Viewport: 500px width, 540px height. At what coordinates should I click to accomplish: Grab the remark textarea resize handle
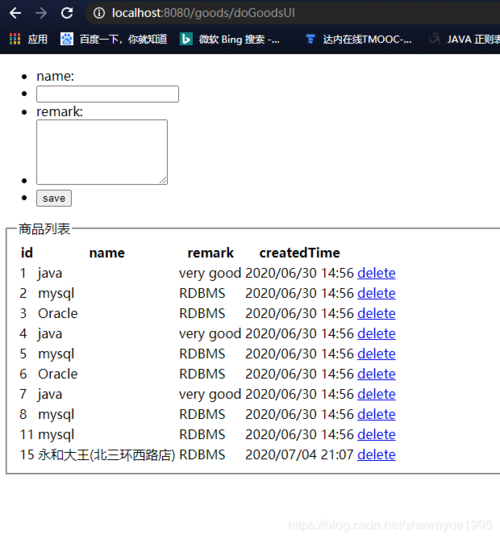163,180
